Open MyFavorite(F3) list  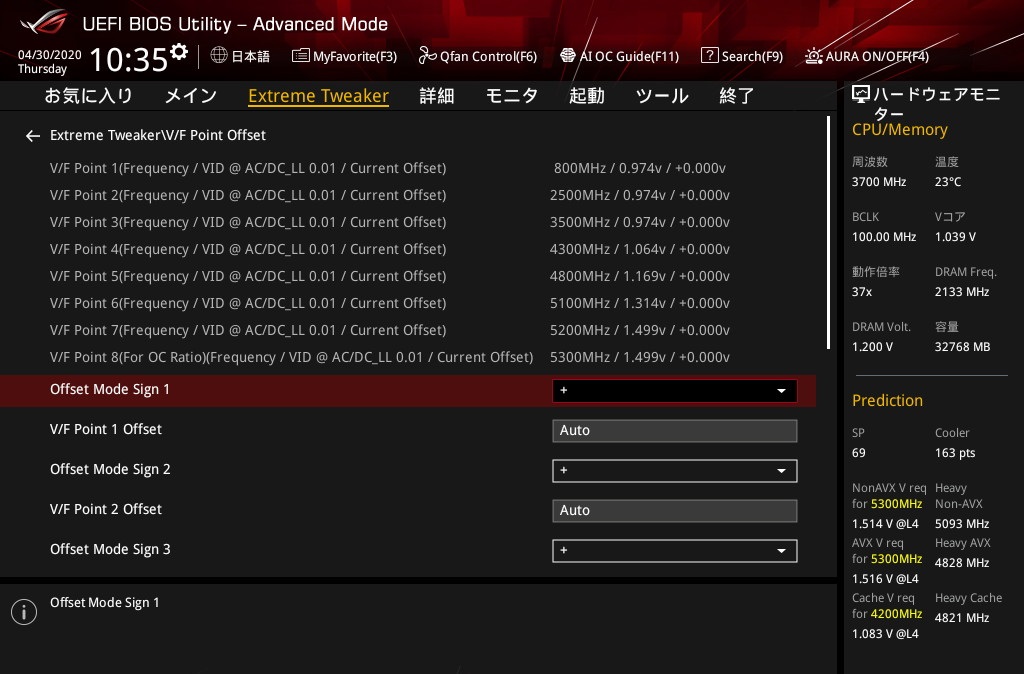pos(344,56)
